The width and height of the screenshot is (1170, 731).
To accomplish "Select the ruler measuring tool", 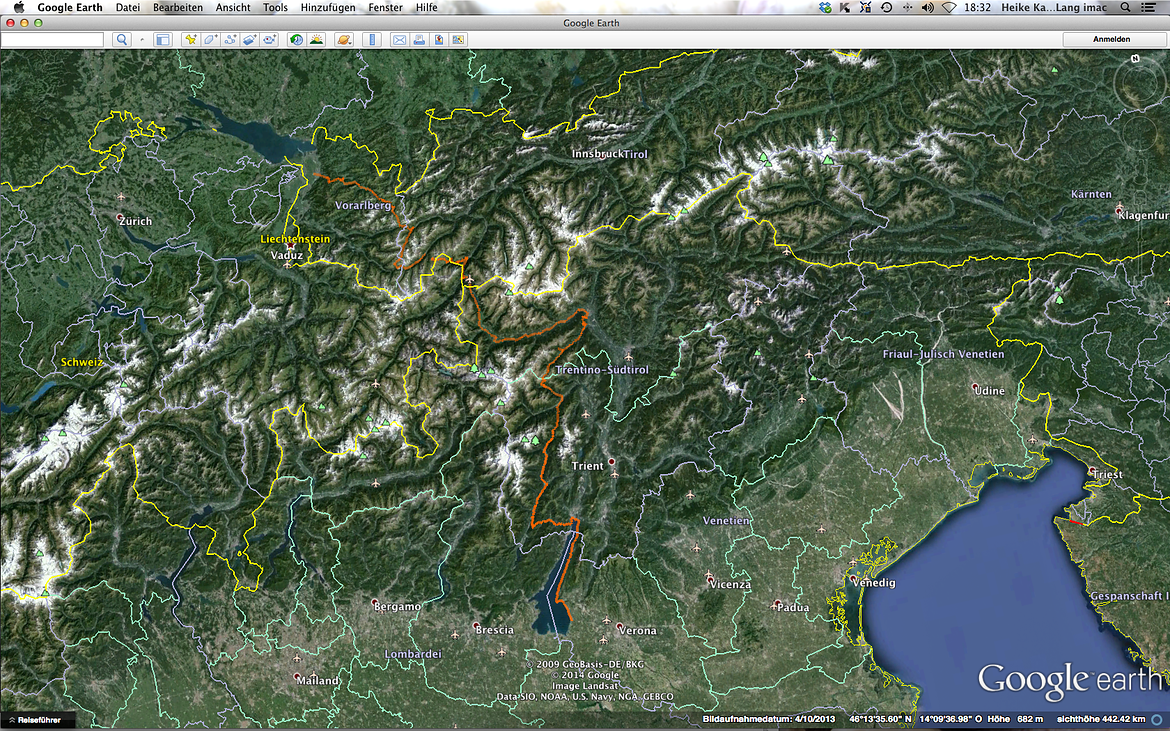I will point(372,40).
